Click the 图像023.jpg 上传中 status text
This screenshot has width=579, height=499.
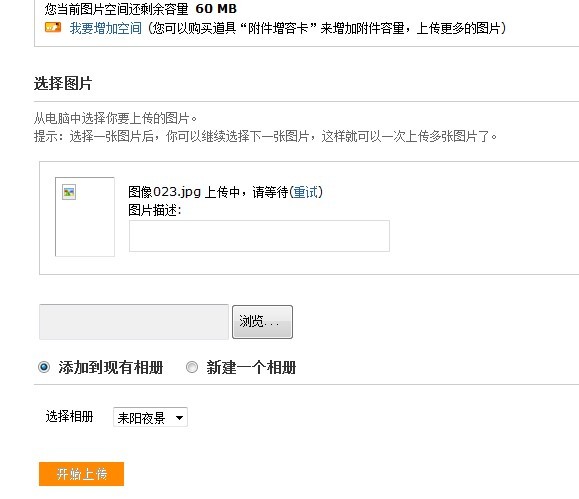tap(208, 192)
